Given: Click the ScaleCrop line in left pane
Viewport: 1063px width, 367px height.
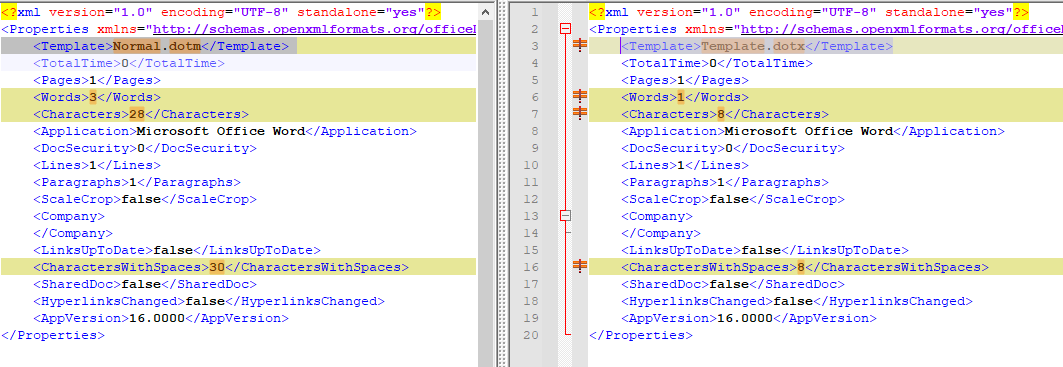Looking at the screenshot, I should [x=145, y=199].
